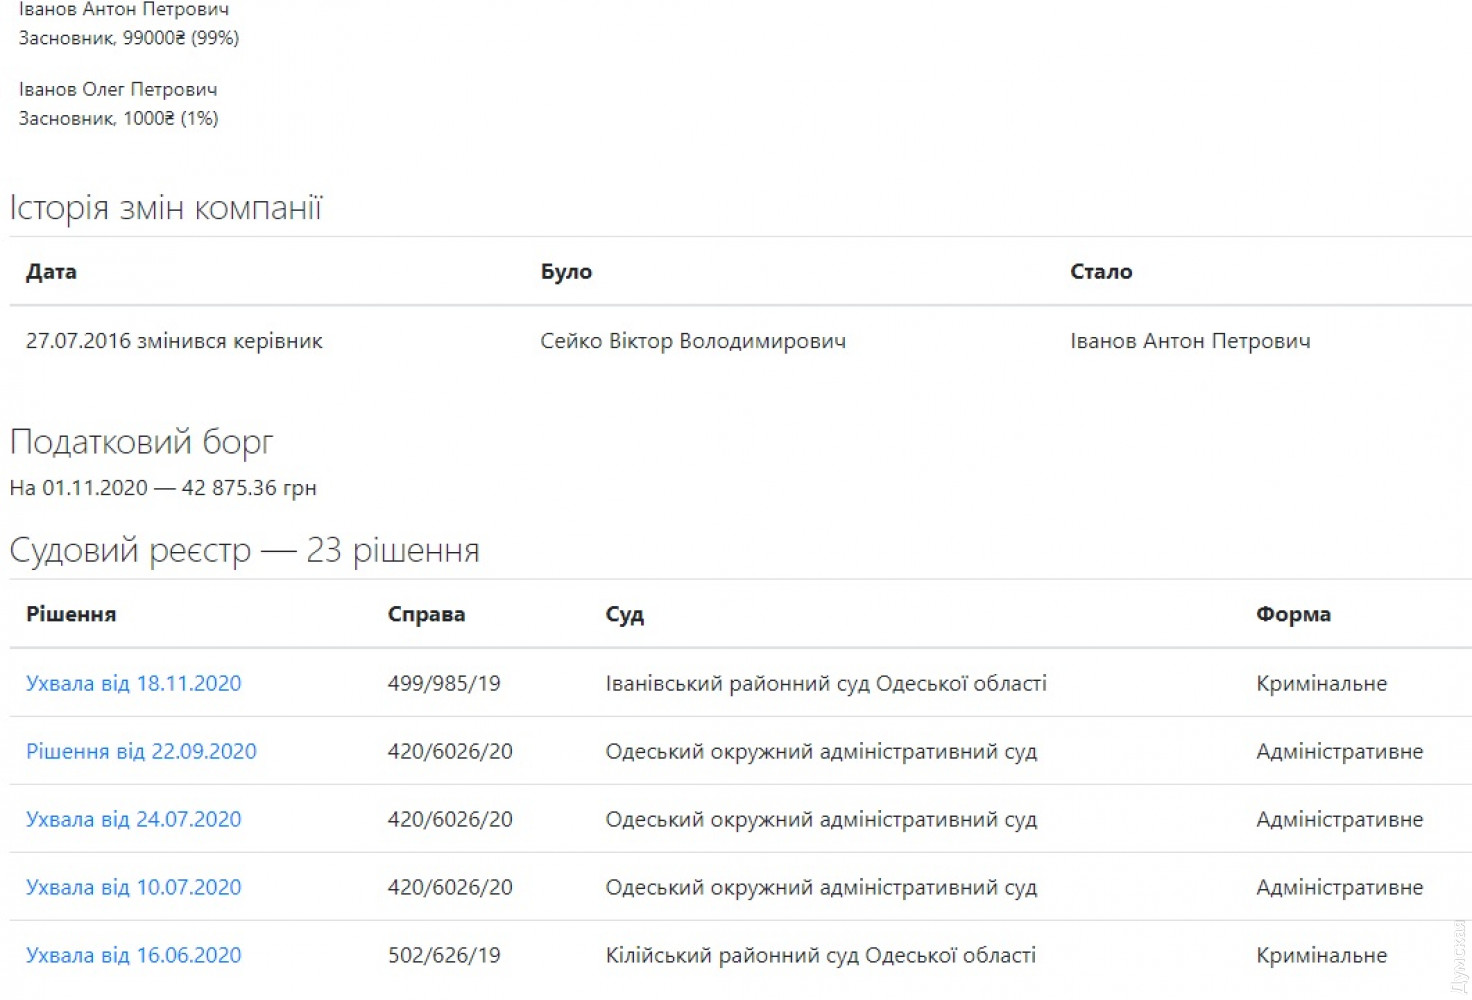This screenshot has width=1472, height=1000.
Task: Open the Ухвала від 10.07.2020 link
Action: (133, 887)
